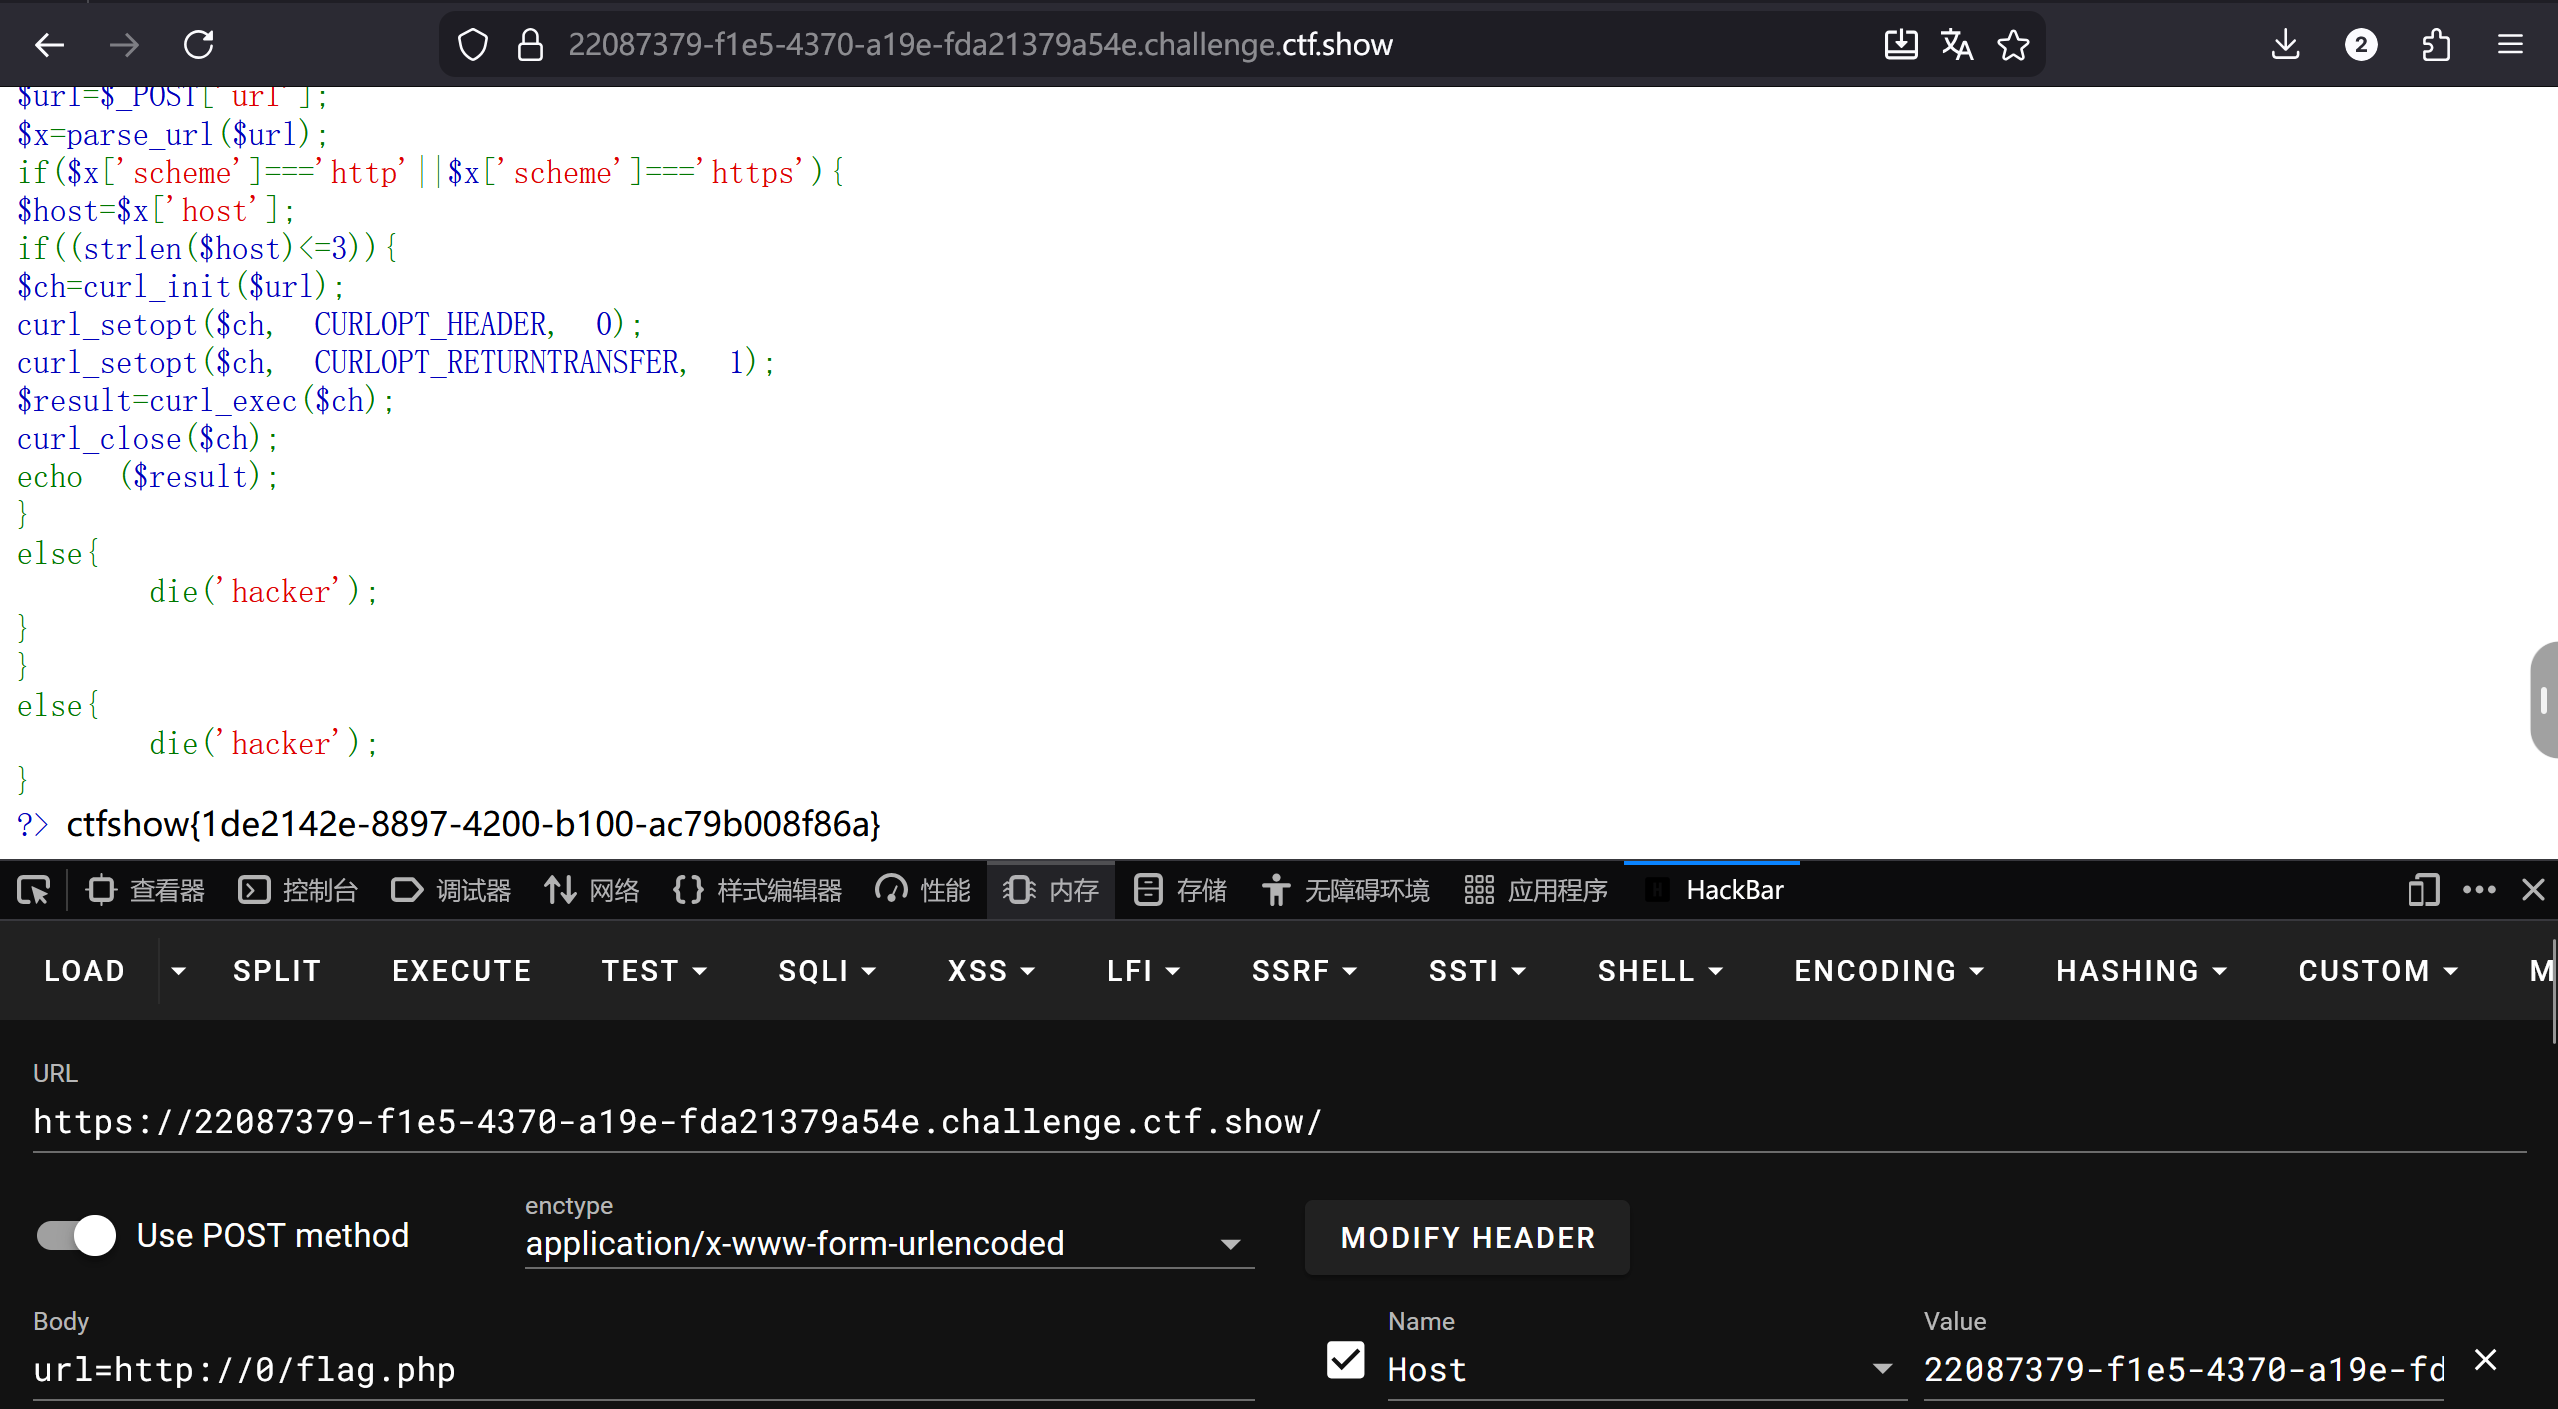Click the devtools dock-side layout icon

coord(2423,890)
